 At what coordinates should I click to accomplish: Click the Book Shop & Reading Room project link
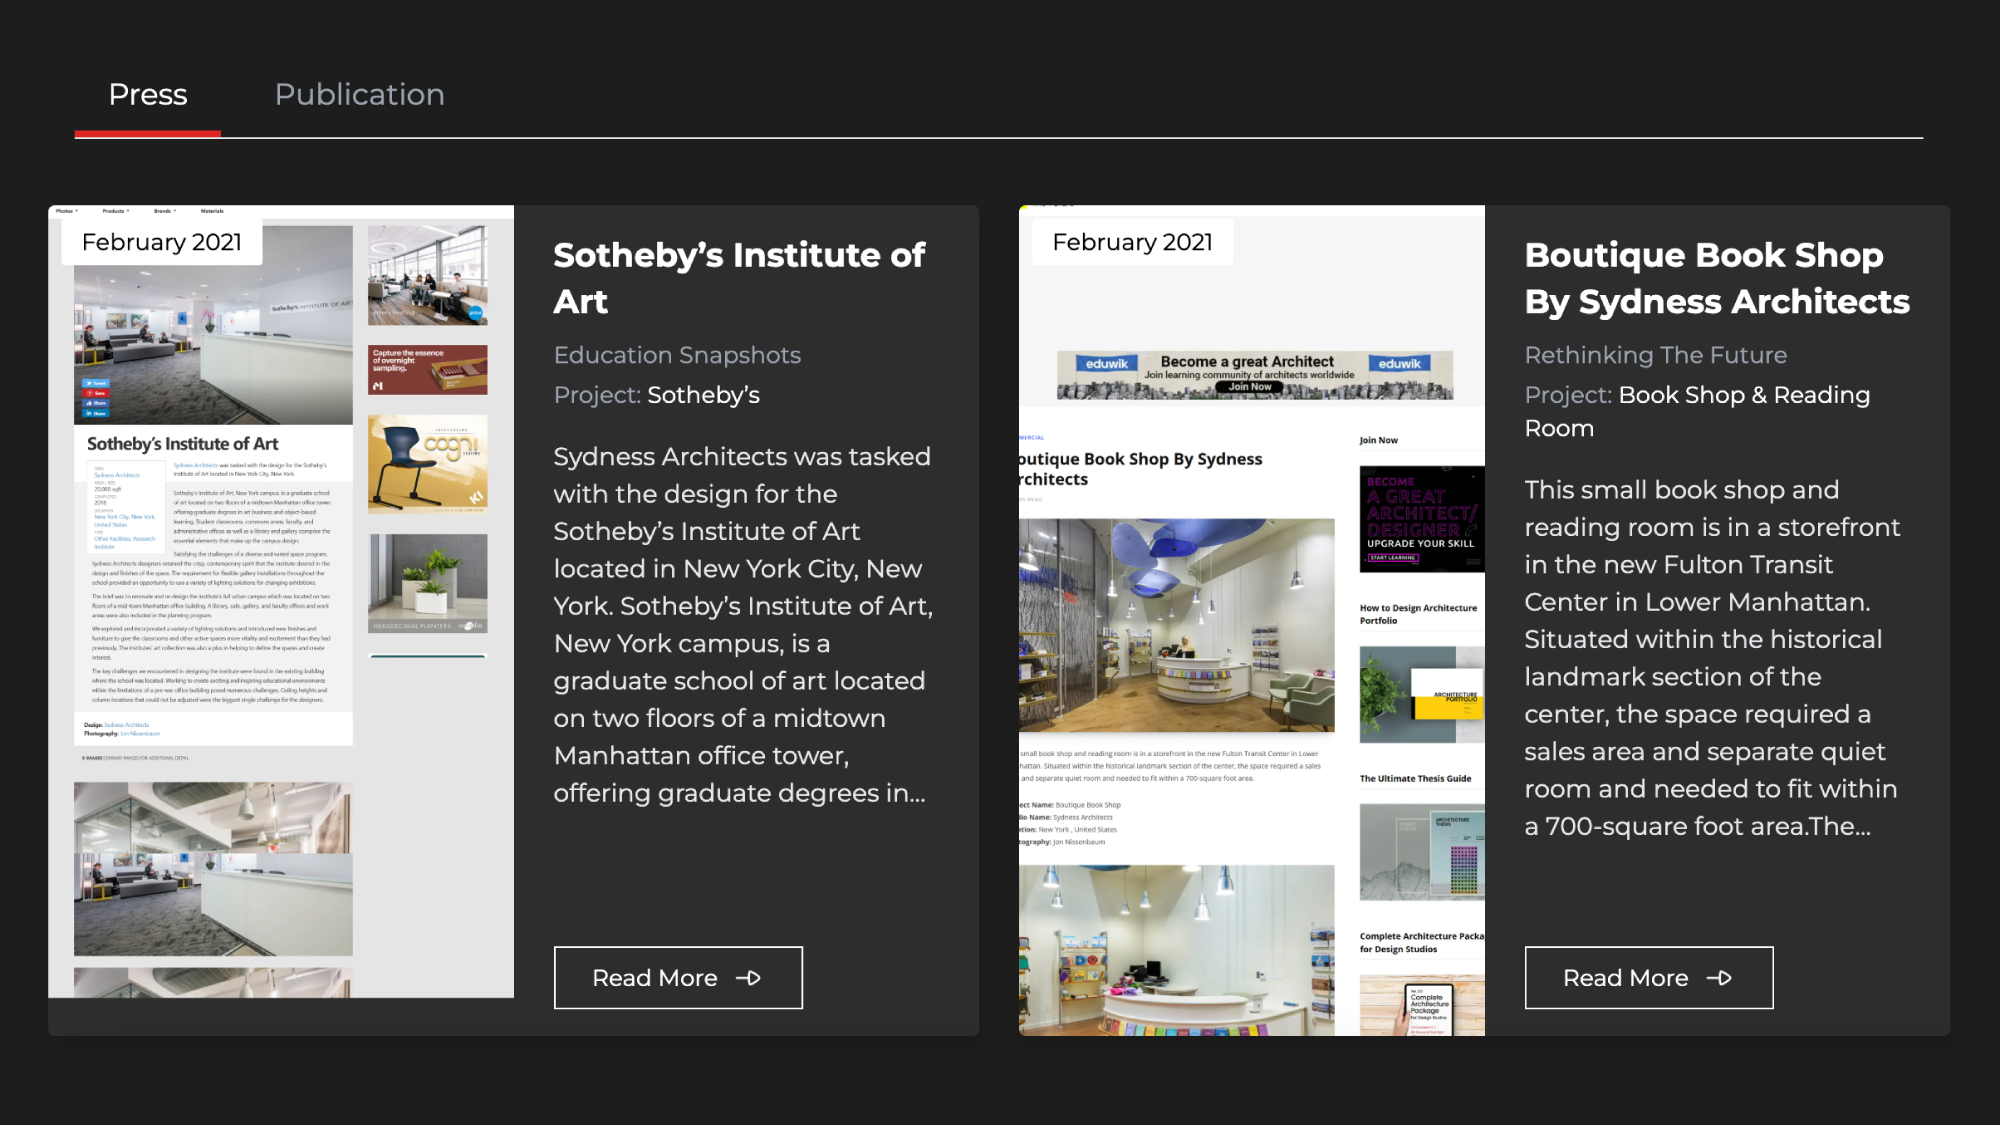(x=1743, y=396)
